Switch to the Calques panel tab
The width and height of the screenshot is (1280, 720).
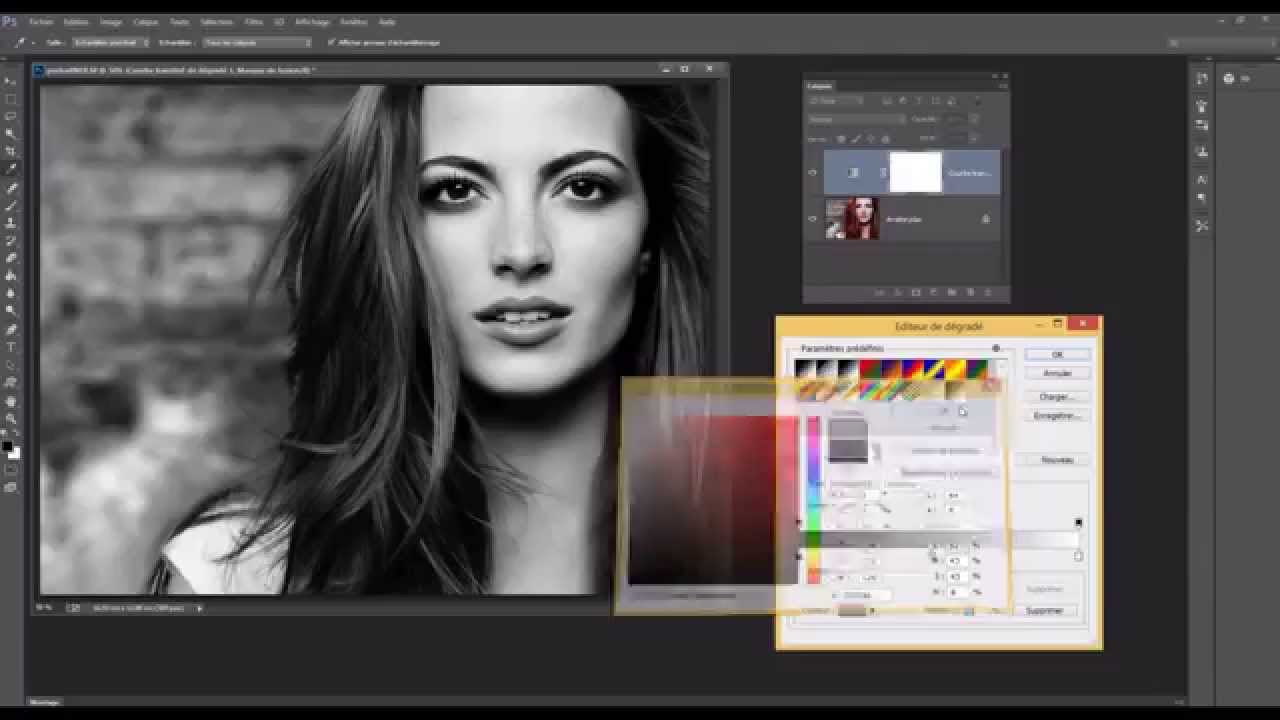[x=819, y=86]
